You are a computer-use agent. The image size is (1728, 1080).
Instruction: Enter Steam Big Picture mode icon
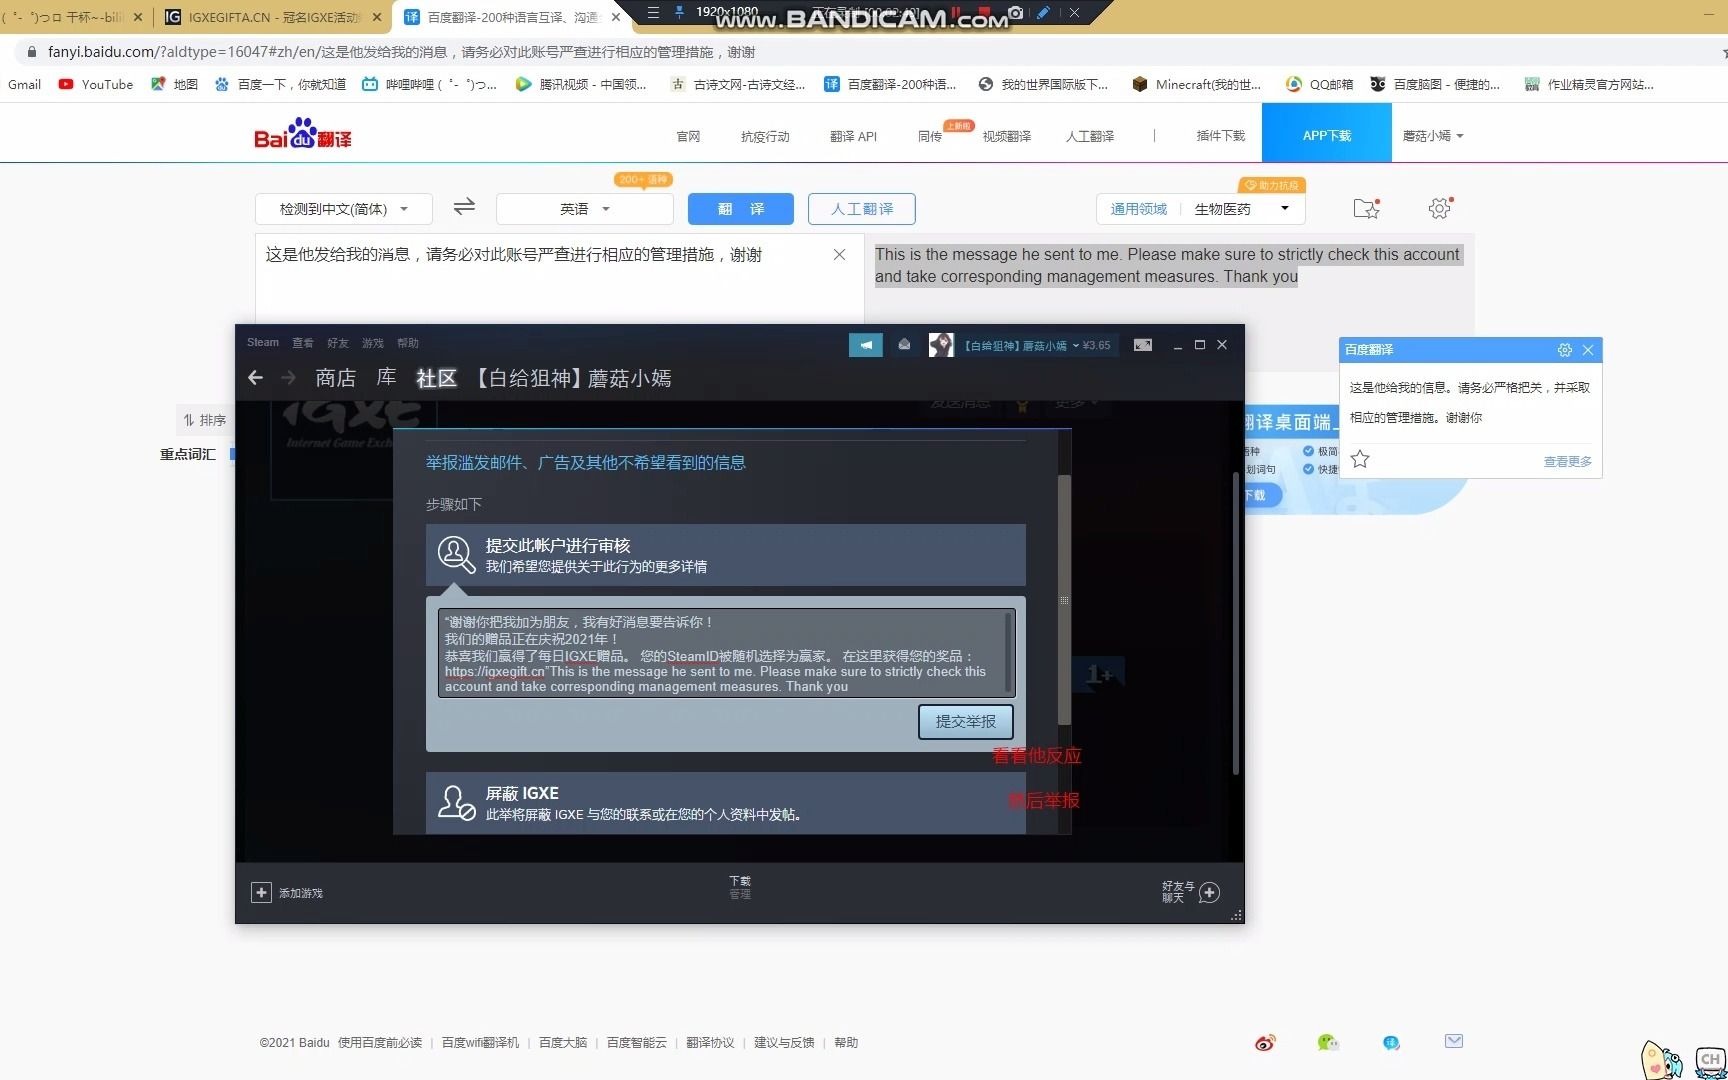[1143, 345]
